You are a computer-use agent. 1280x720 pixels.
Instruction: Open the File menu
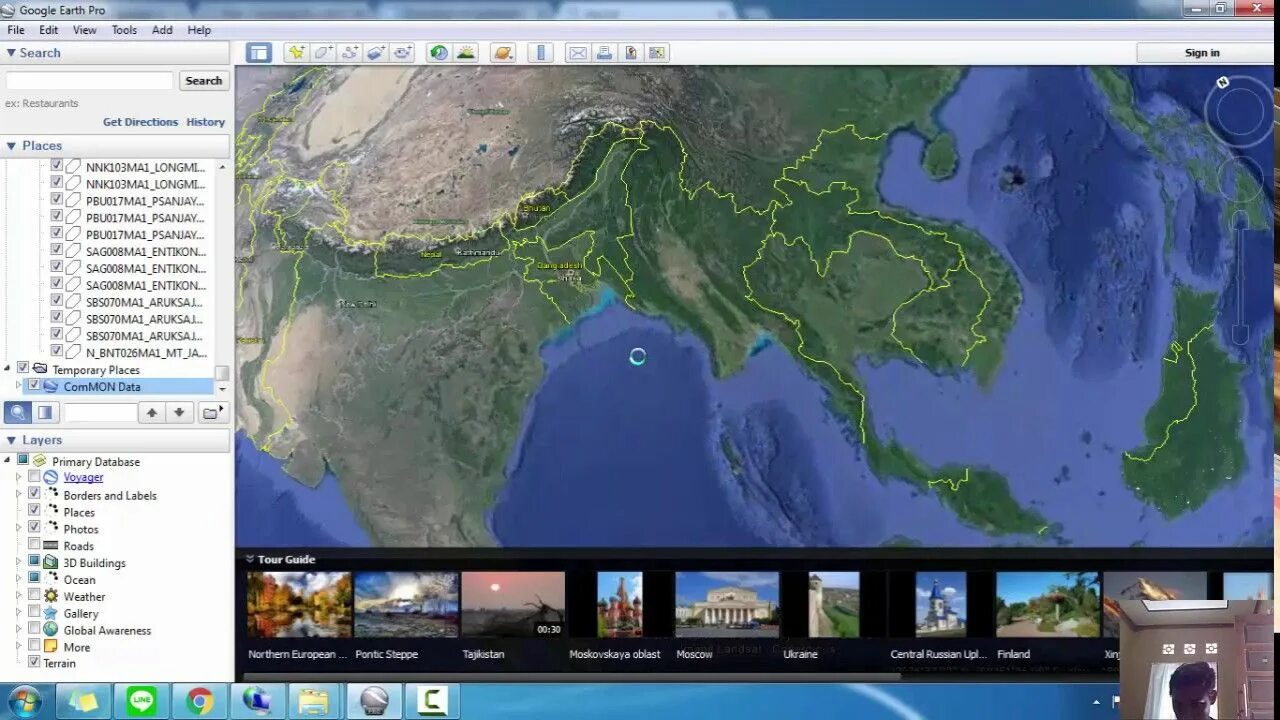click(16, 30)
